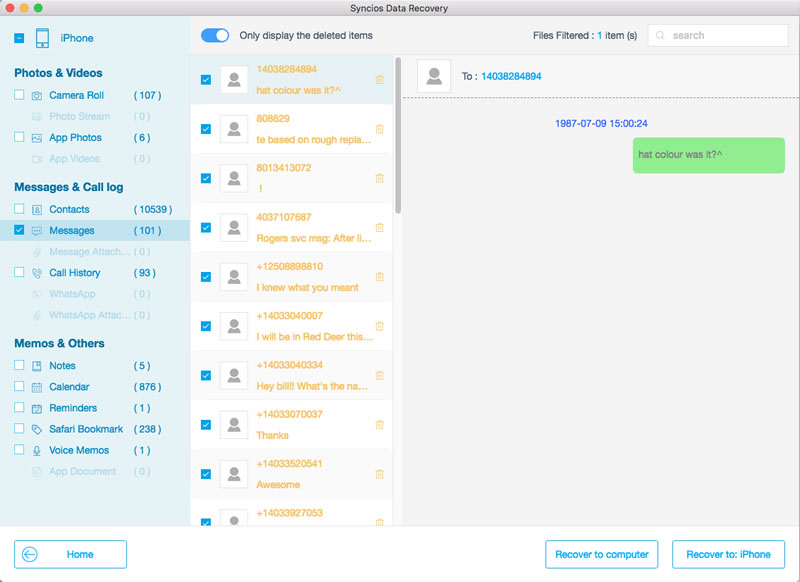
Task: Click avatar of 808629 conversation
Action: pyautogui.click(x=234, y=129)
